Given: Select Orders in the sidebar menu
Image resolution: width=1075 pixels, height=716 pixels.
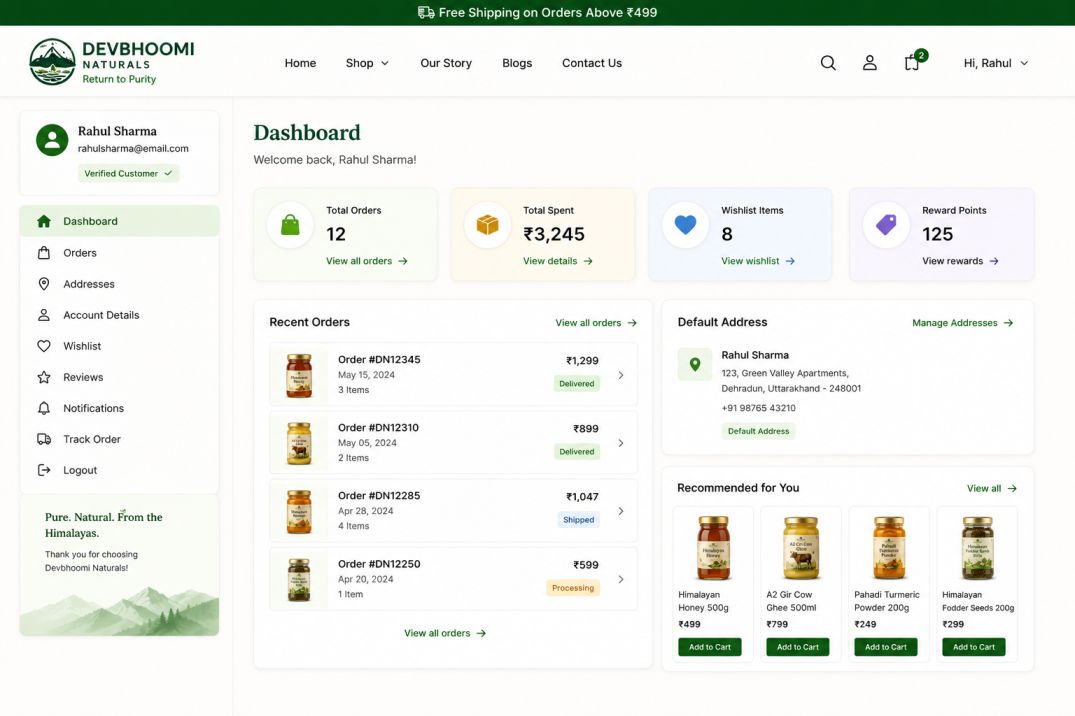Looking at the screenshot, I should click(119, 252).
